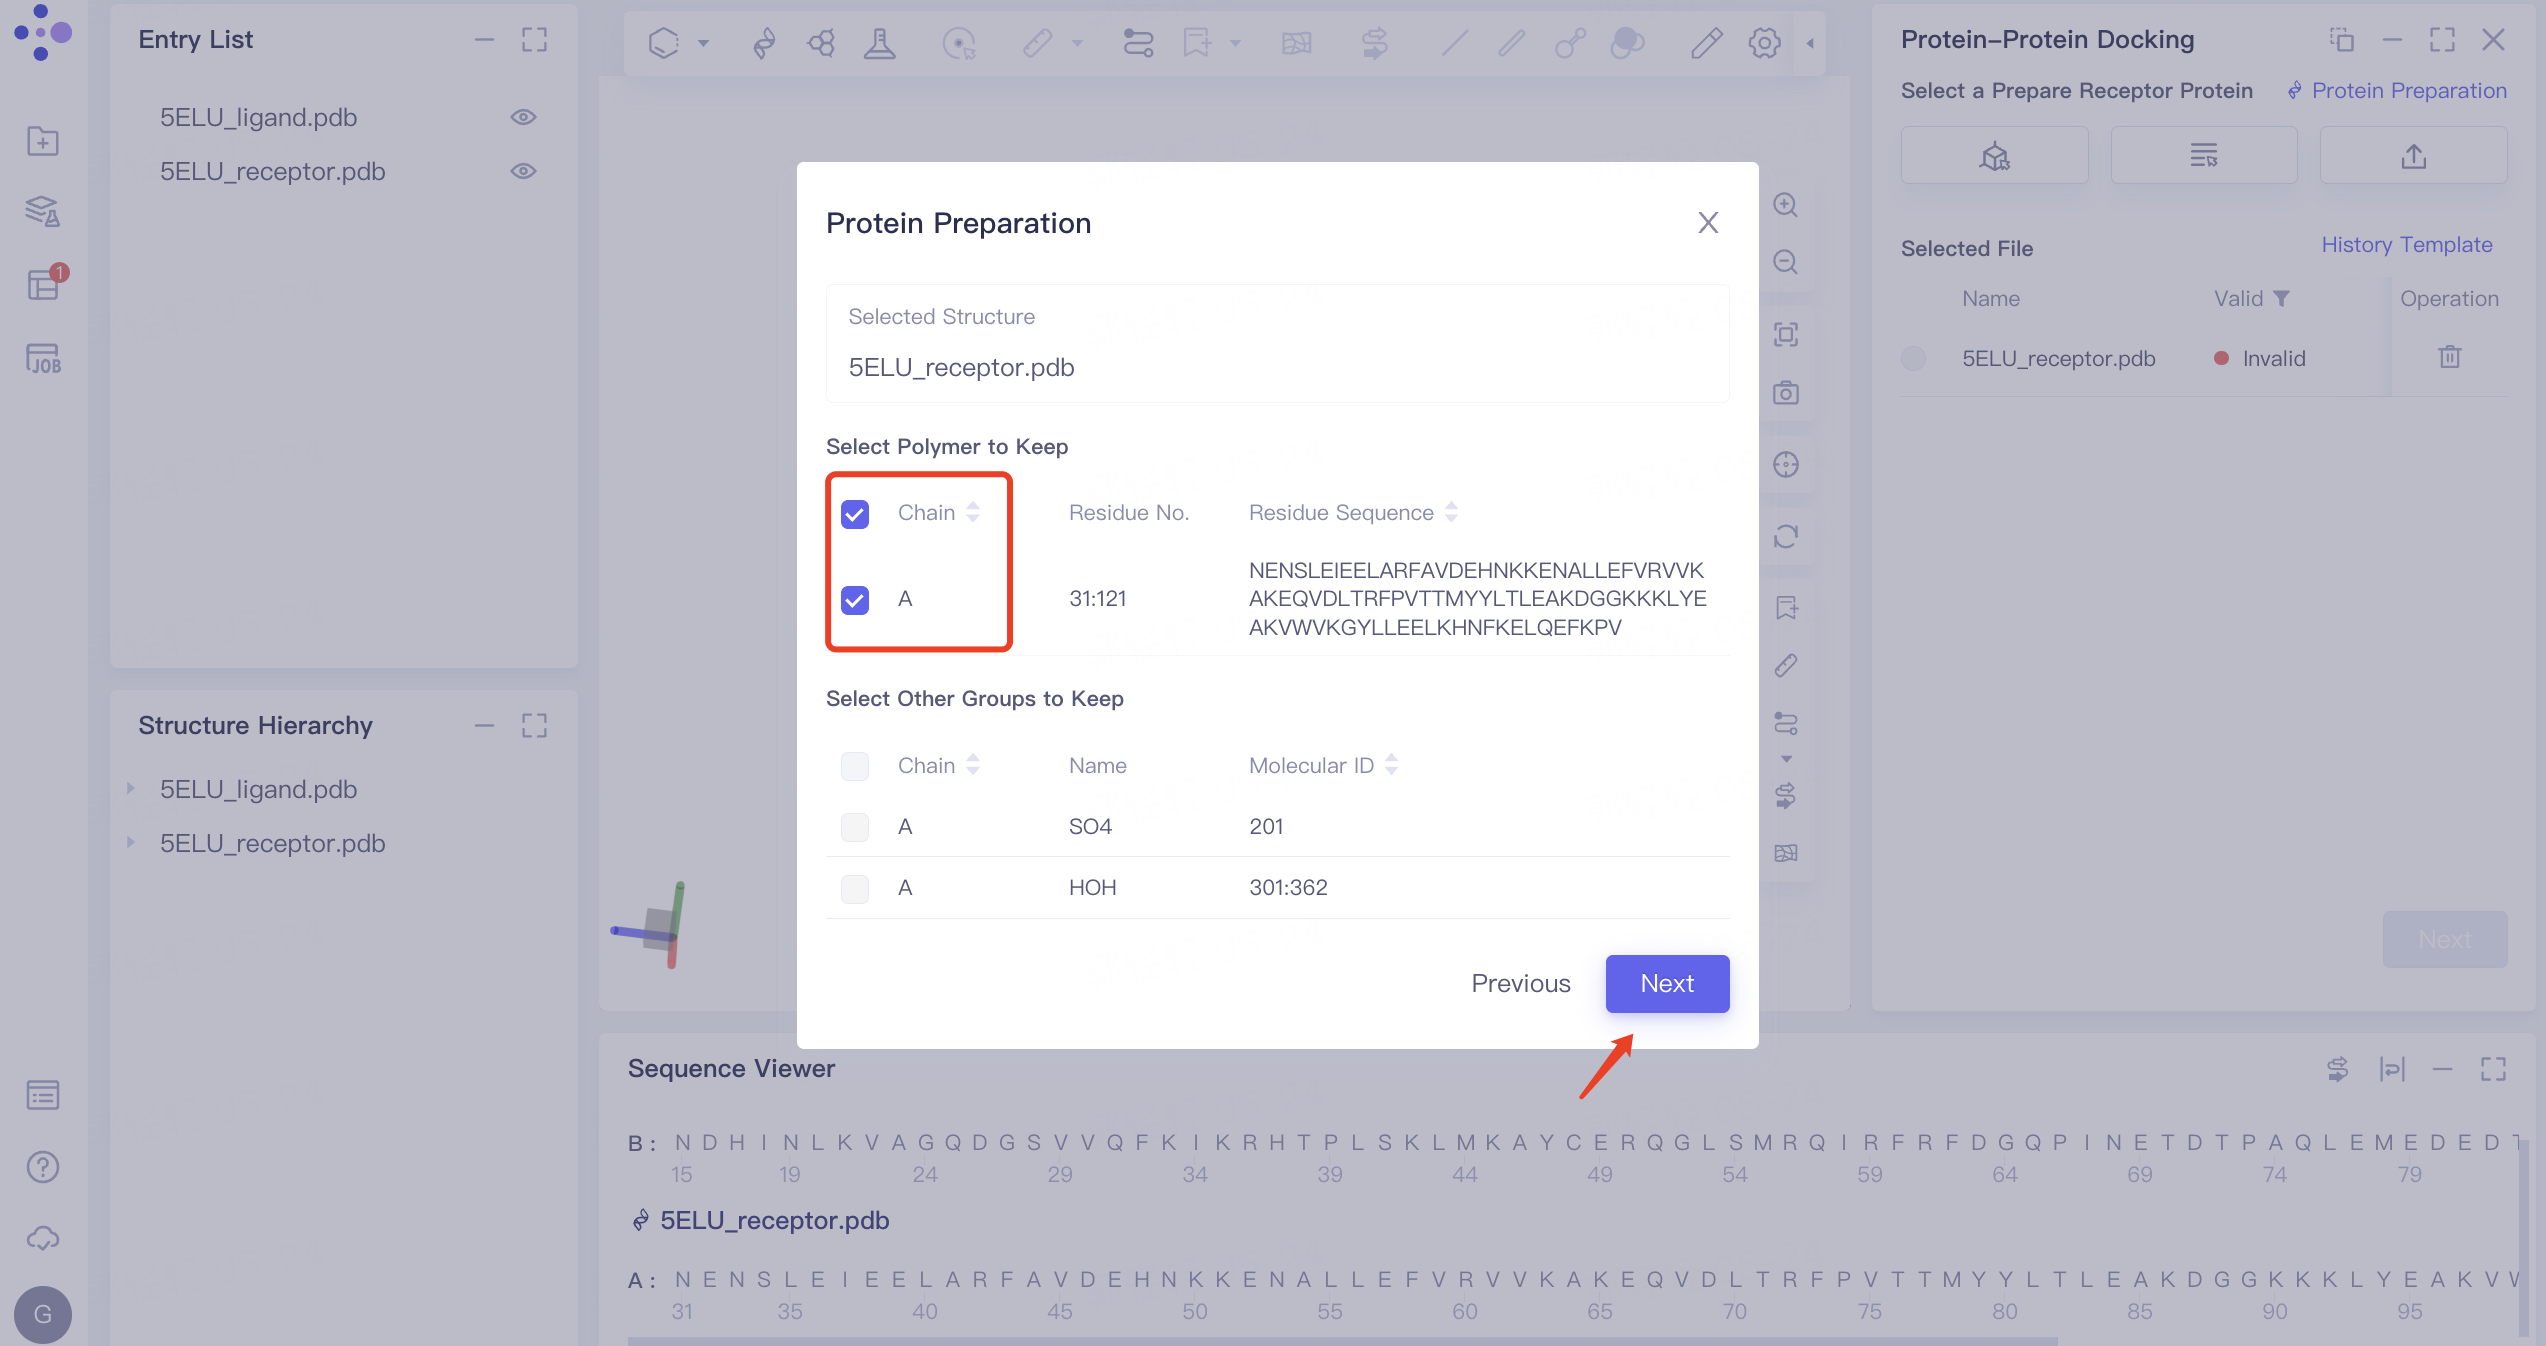Screen dimensions: 2546x1346
Task: Open the structure type dropdown in the toolbar
Action: pyautogui.click(x=703, y=42)
